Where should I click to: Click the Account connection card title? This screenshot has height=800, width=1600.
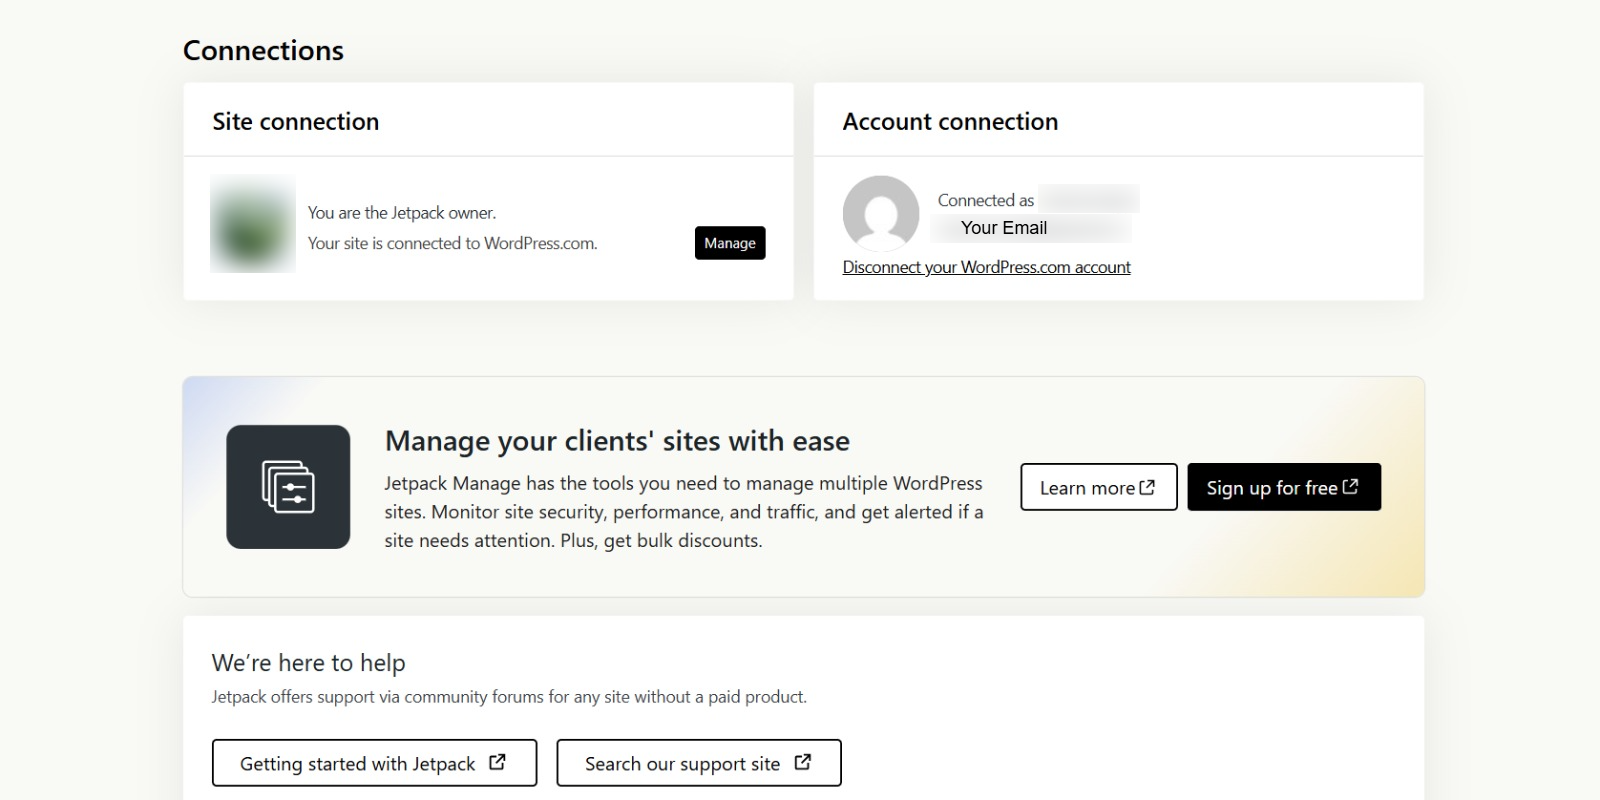[x=950, y=121]
